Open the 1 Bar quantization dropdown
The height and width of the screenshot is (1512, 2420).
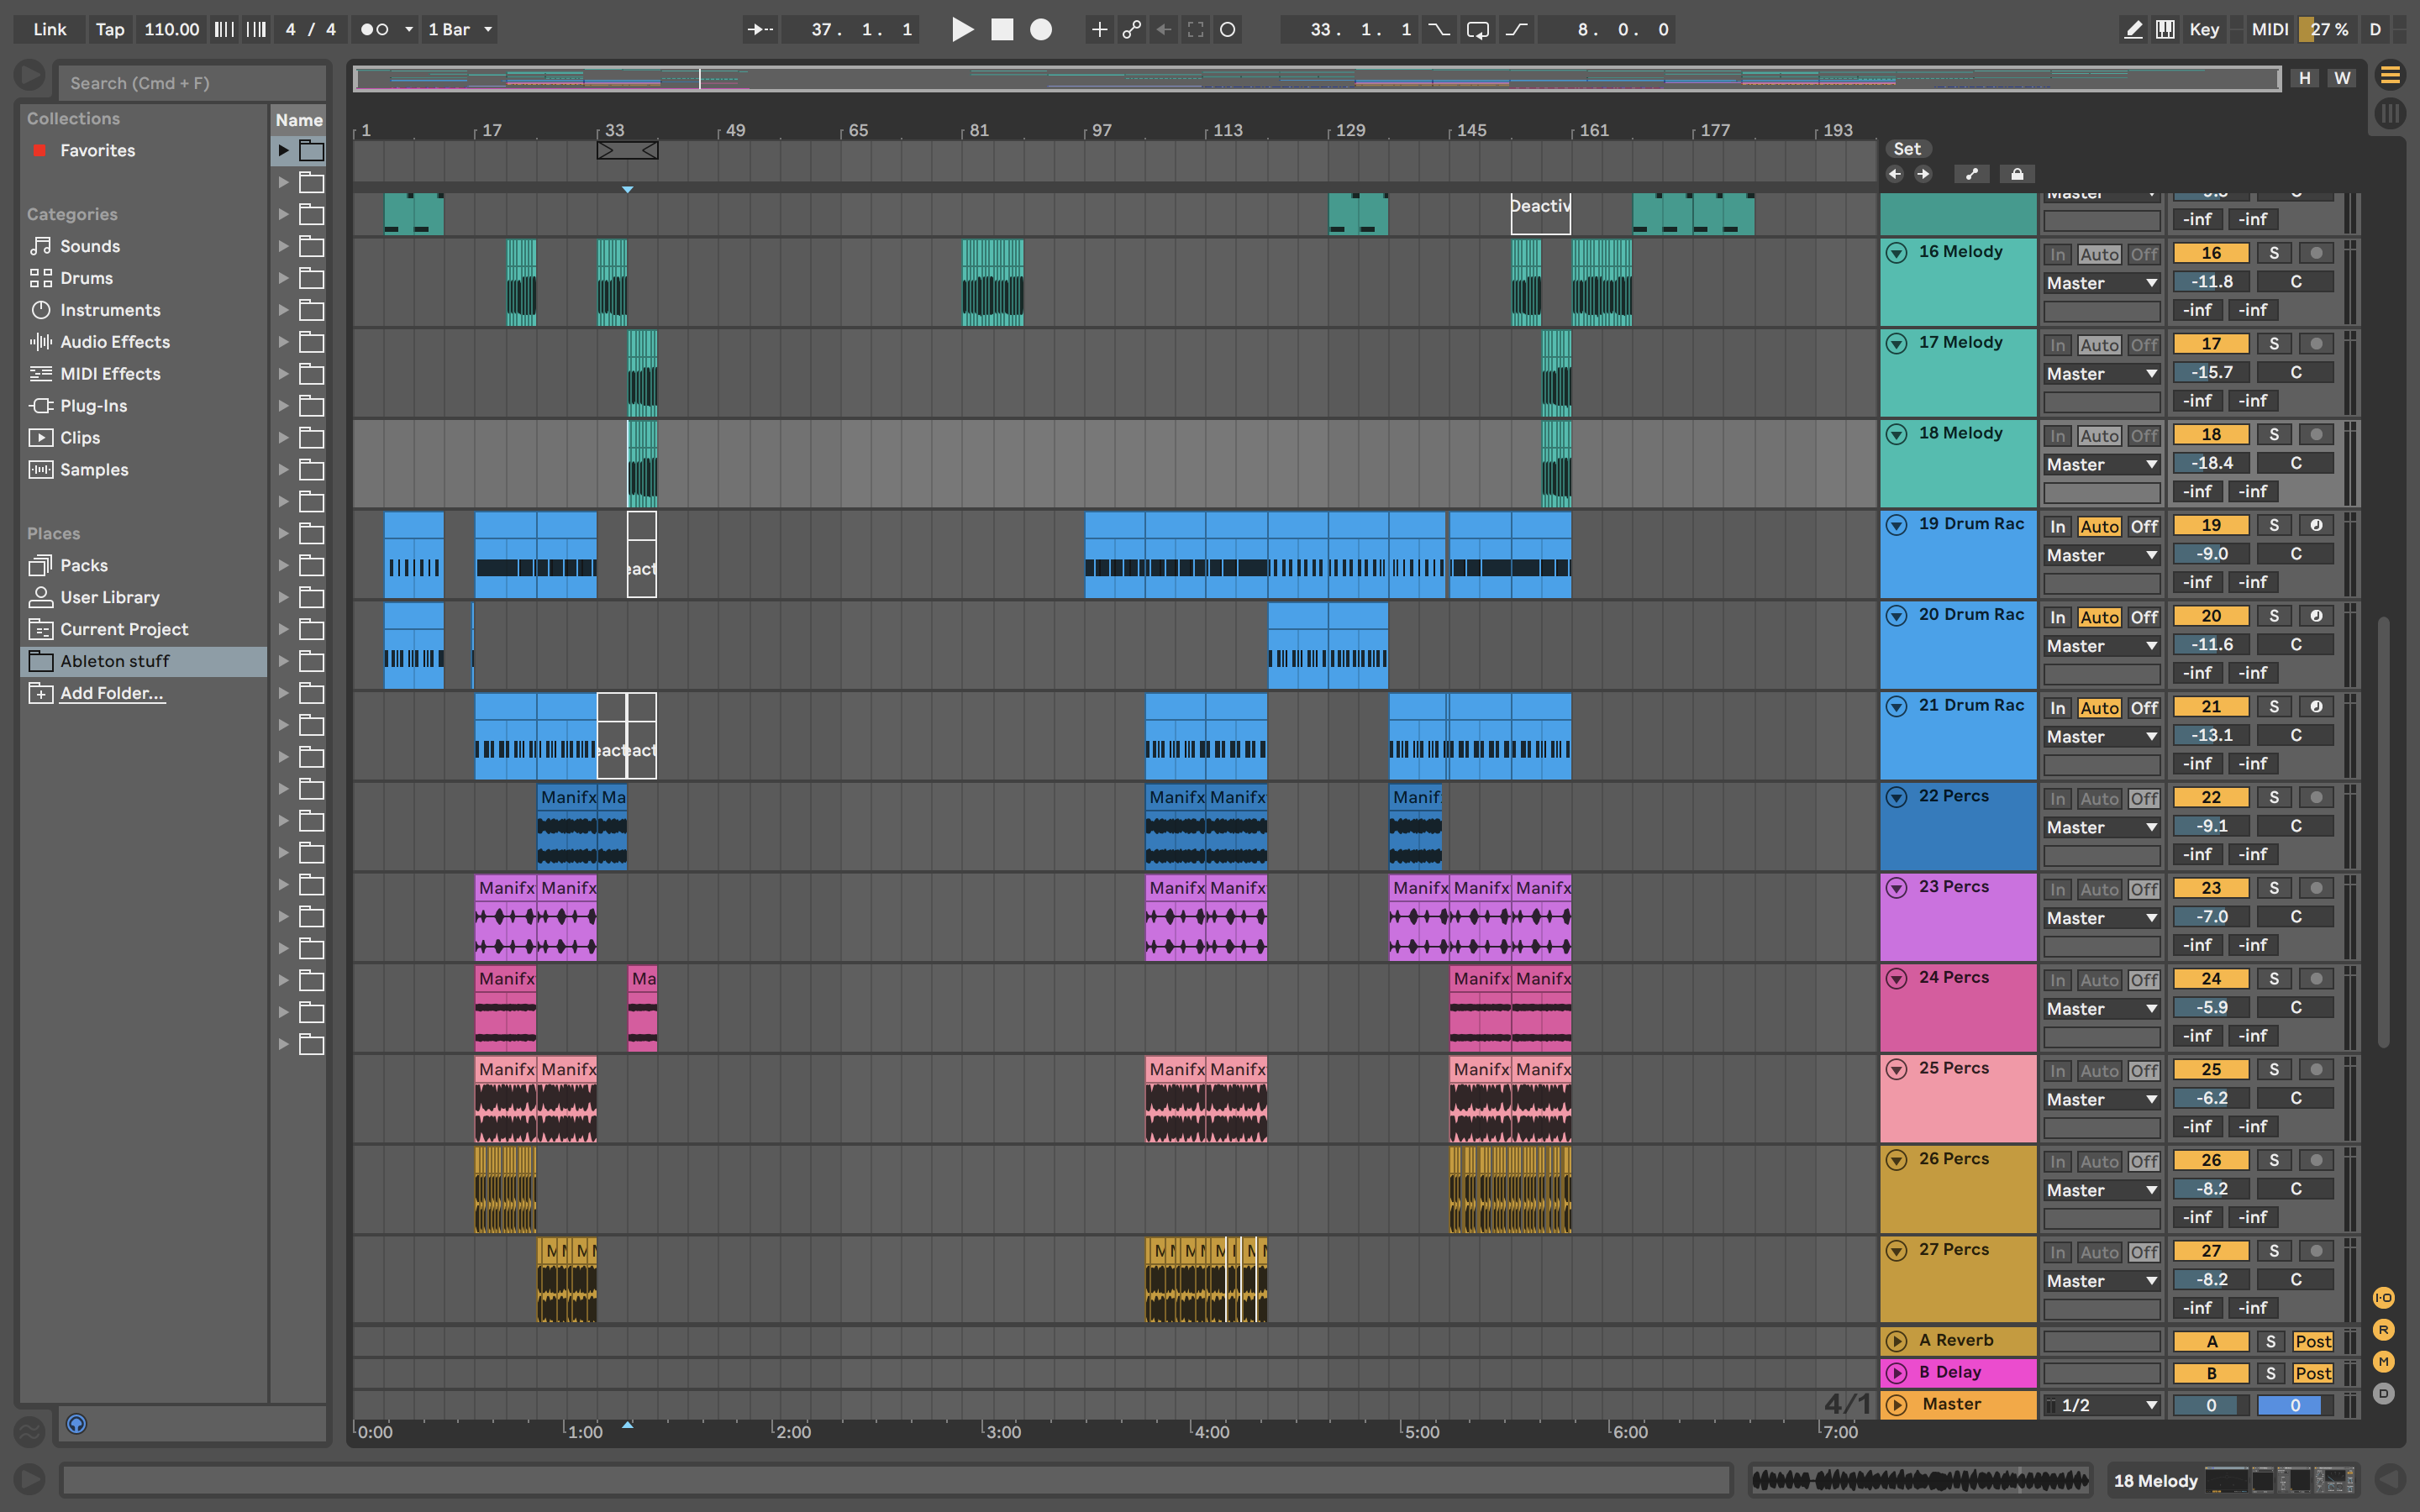click(460, 29)
